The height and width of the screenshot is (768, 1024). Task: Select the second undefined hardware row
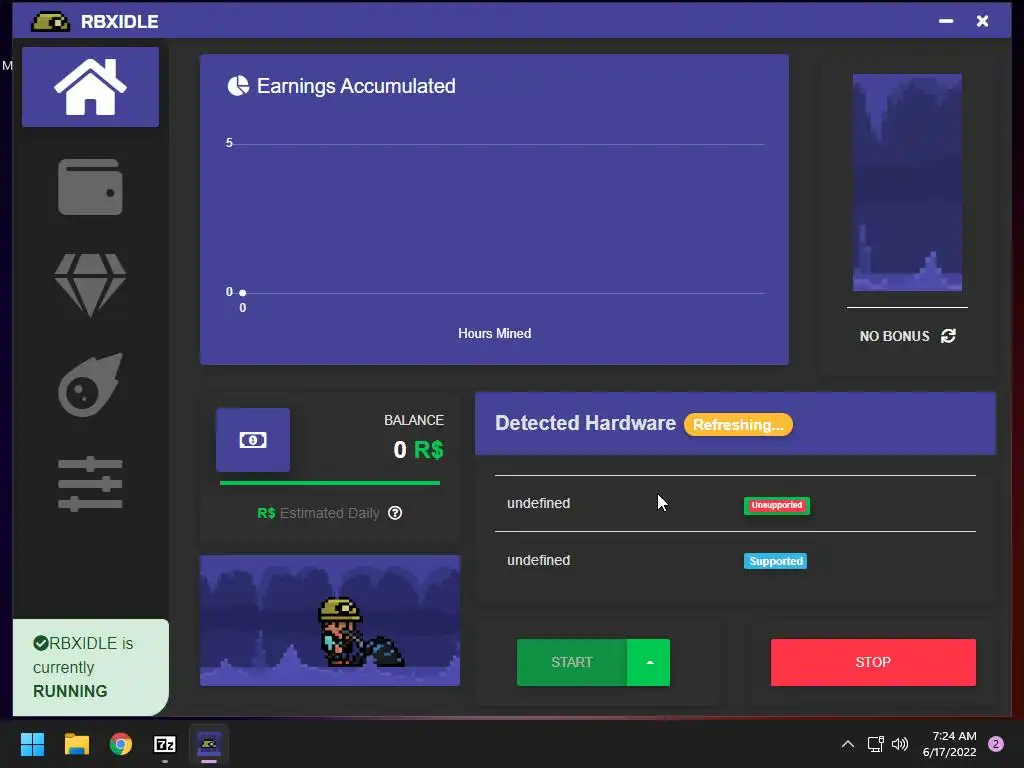tap(735, 560)
